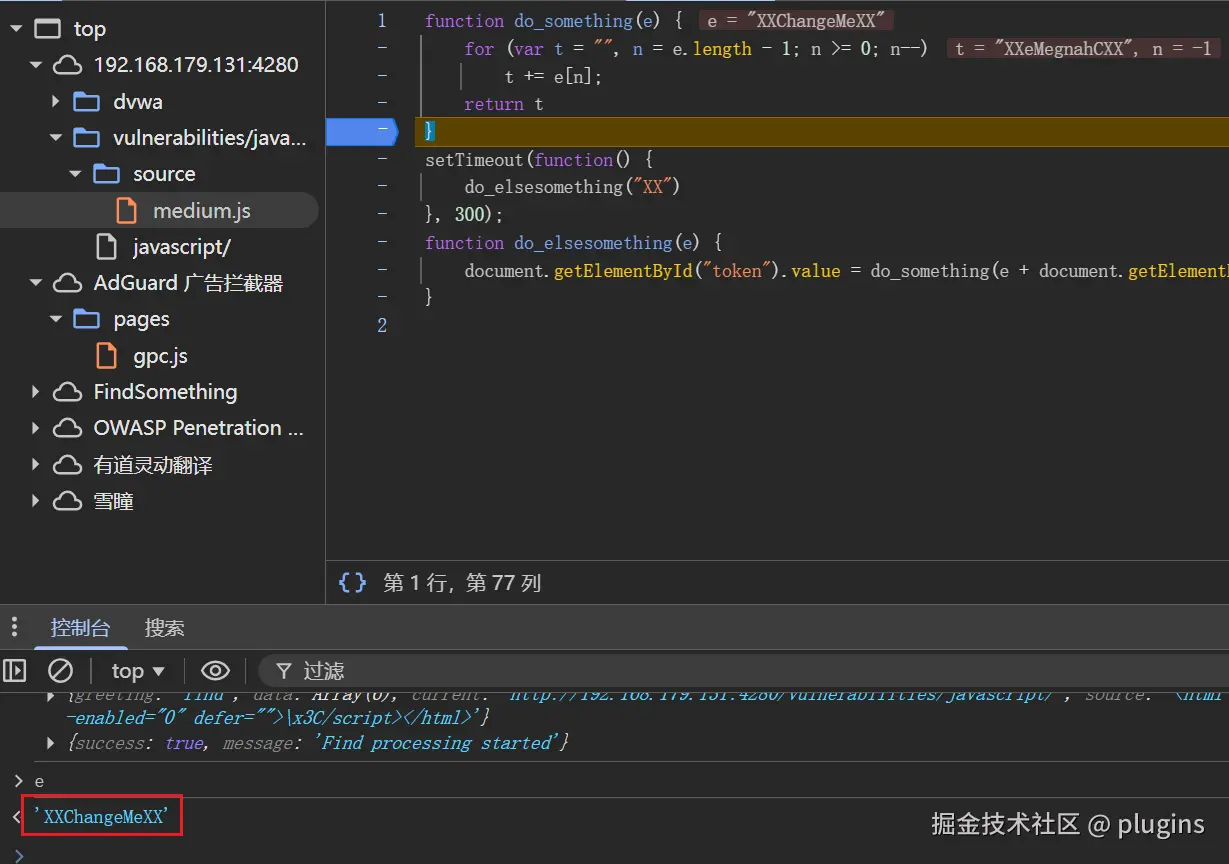This screenshot has width=1229, height=864.
Task: Open the drawer three-dot menu
Action: click(14, 627)
